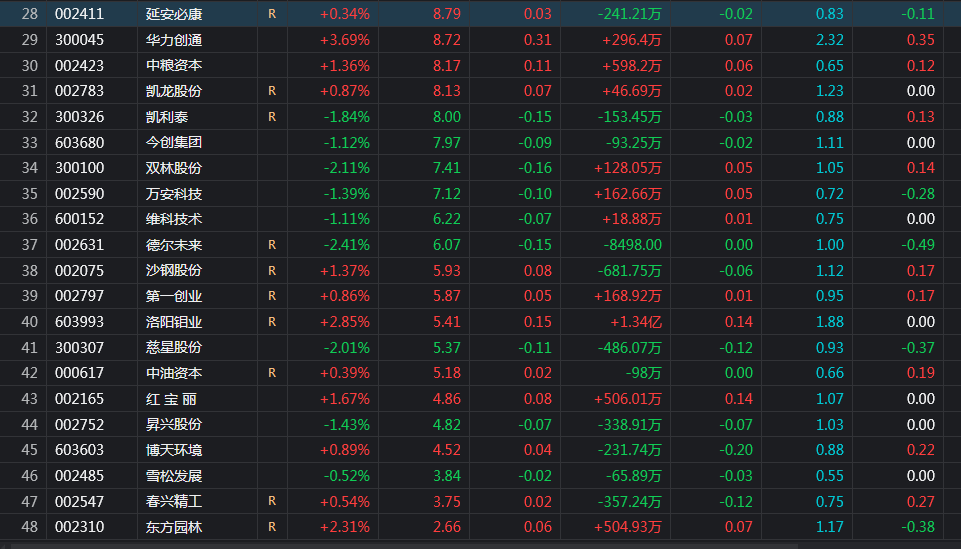Click the 4.52 price of 博天环境
The height and width of the screenshot is (549, 961).
(x=447, y=450)
